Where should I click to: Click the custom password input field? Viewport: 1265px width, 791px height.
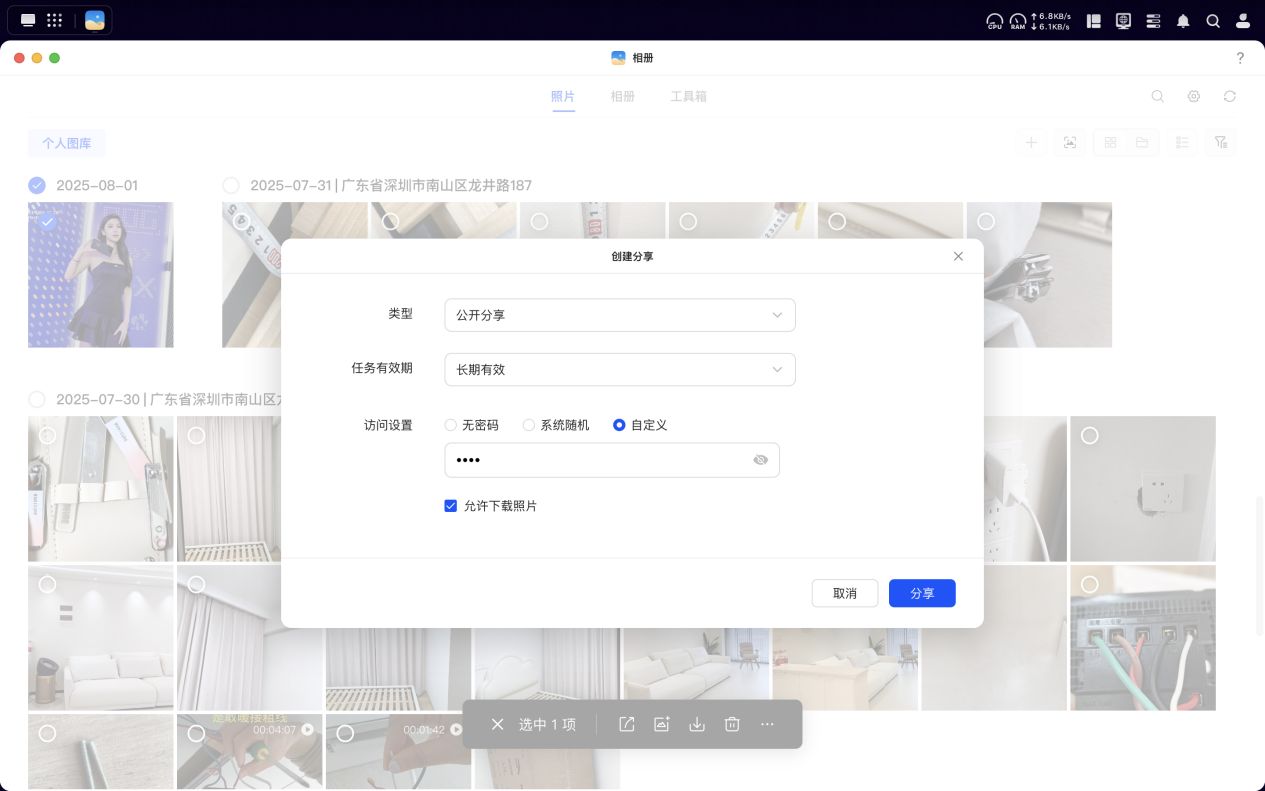[595, 460]
